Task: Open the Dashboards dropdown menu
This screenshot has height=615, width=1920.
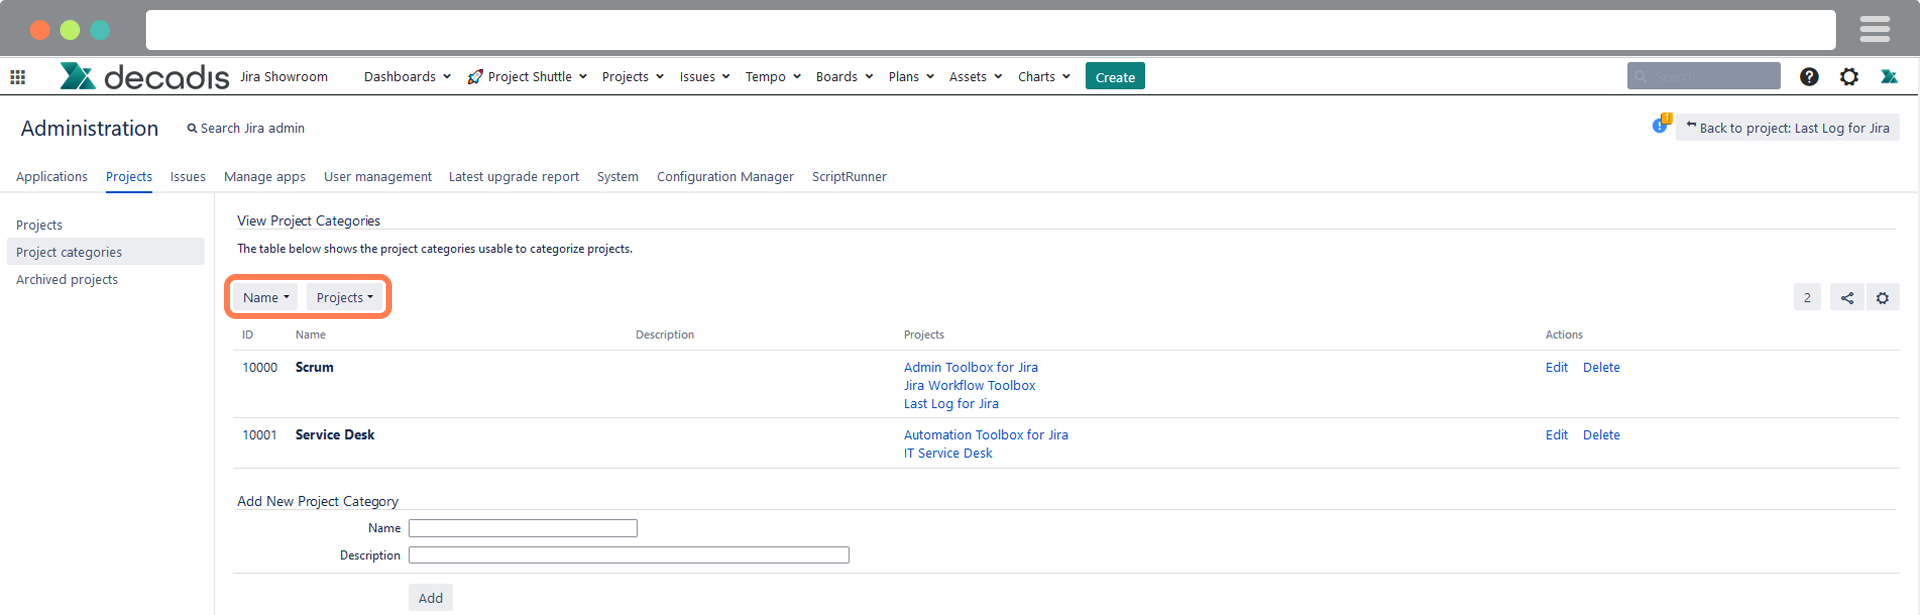Action: pos(407,77)
